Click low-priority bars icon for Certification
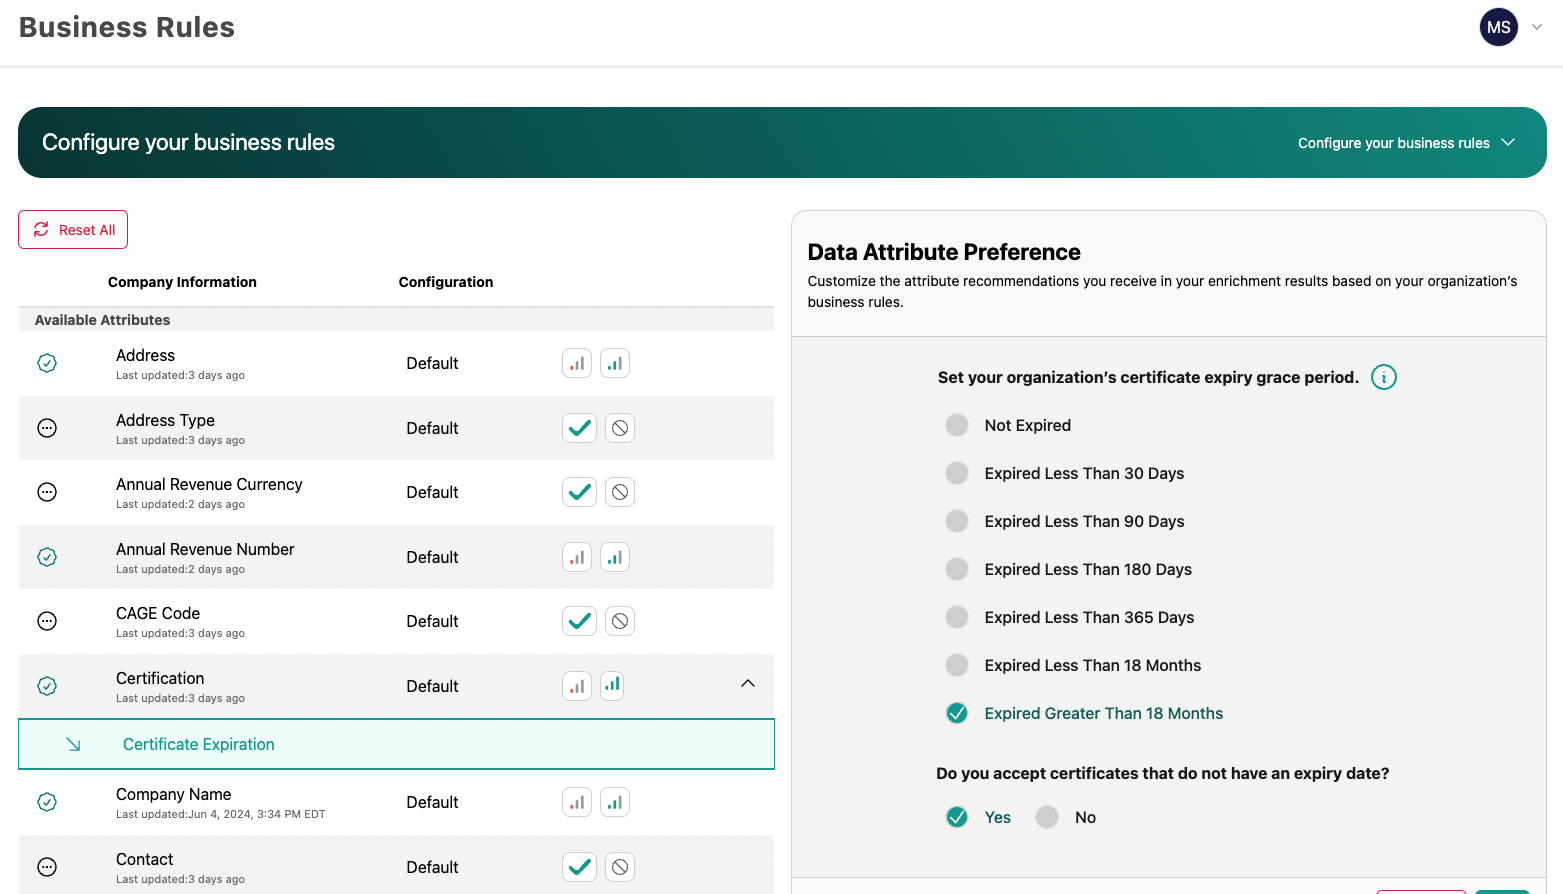1563x894 pixels. pos(577,686)
